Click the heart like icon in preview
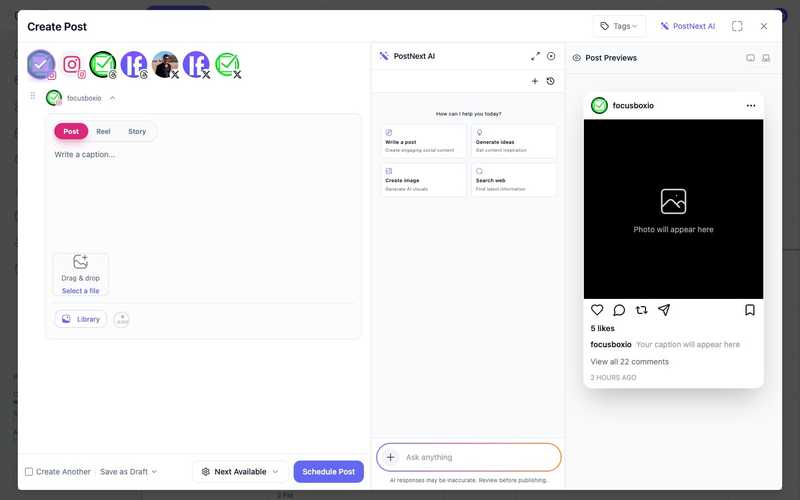The image size is (800, 500). point(597,310)
